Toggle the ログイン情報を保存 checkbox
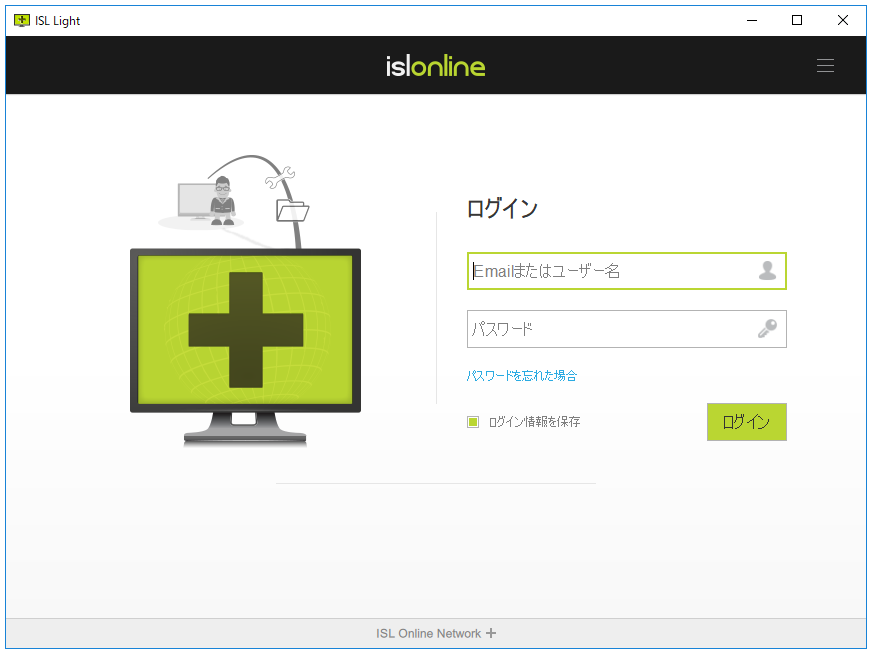The width and height of the screenshot is (872, 654). (473, 422)
